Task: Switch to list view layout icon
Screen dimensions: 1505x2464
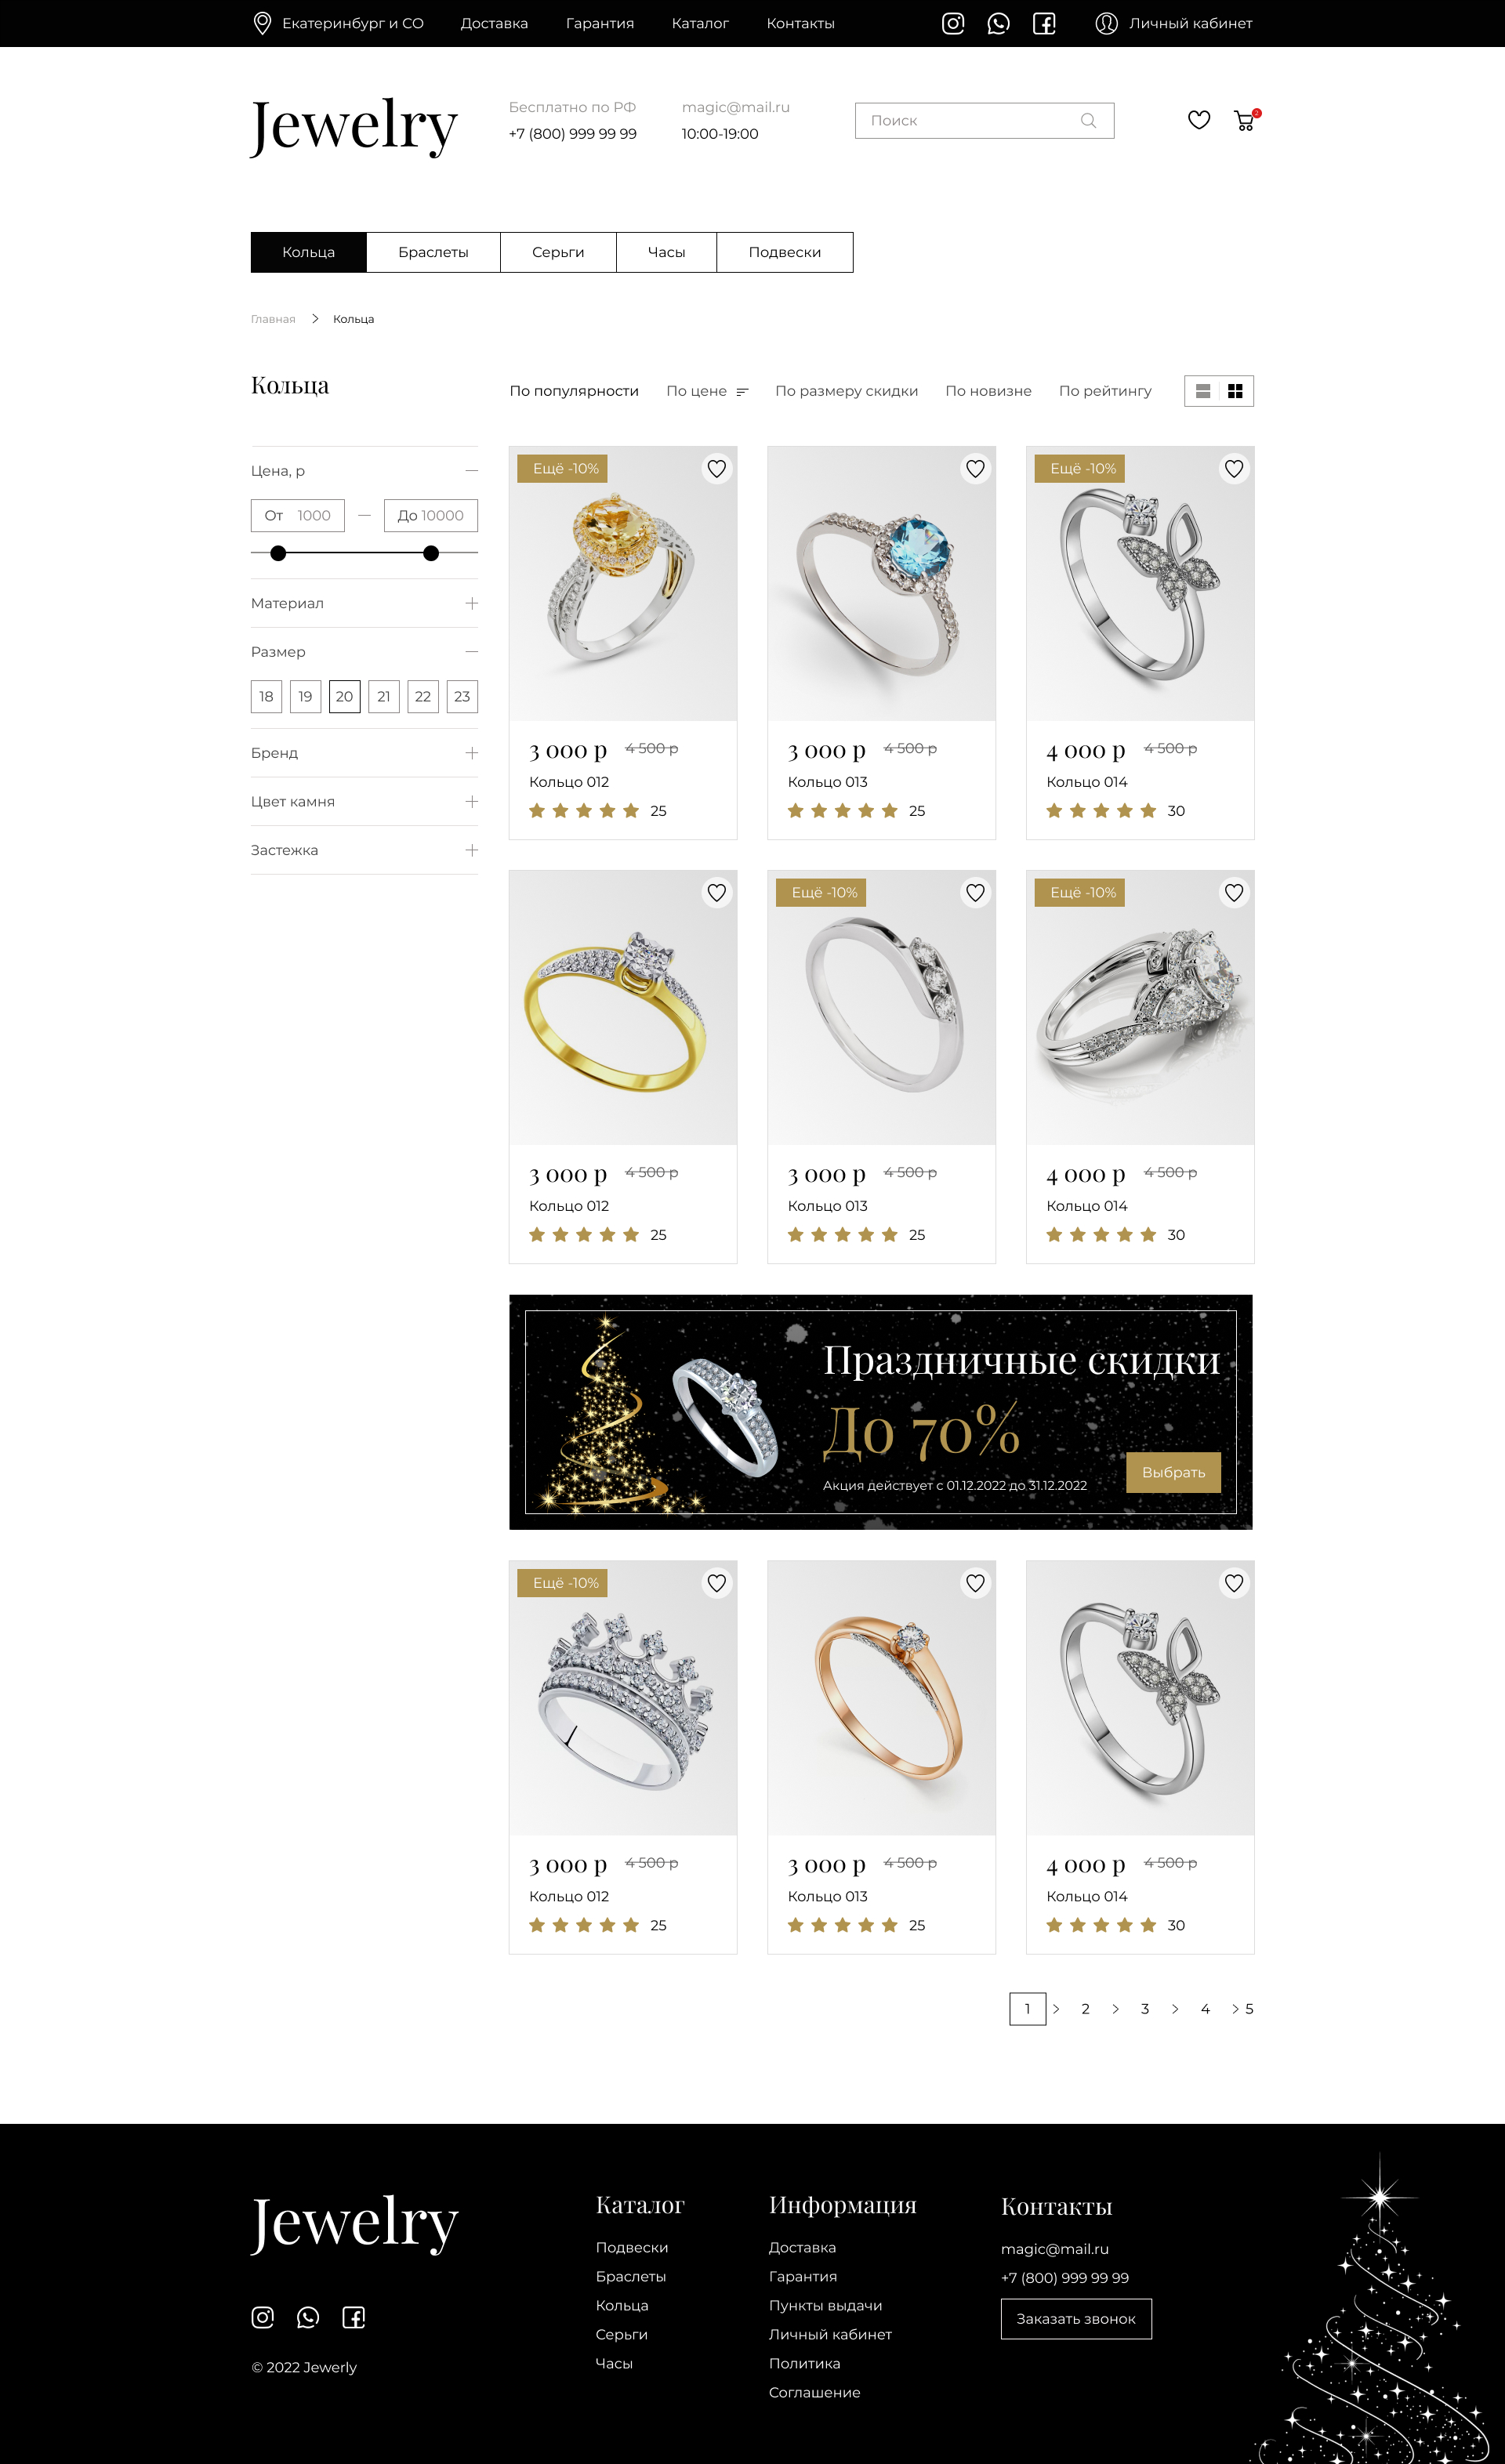Action: (1203, 391)
